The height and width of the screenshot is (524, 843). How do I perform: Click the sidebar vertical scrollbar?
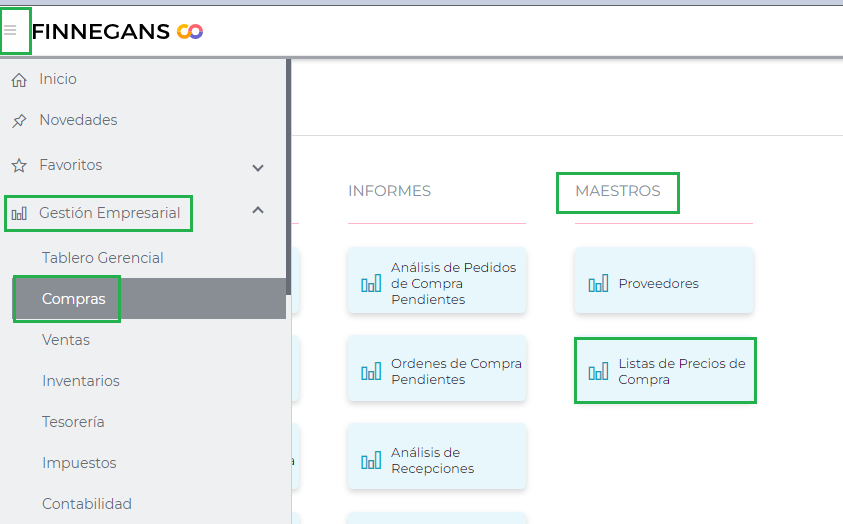[x=288, y=180]
